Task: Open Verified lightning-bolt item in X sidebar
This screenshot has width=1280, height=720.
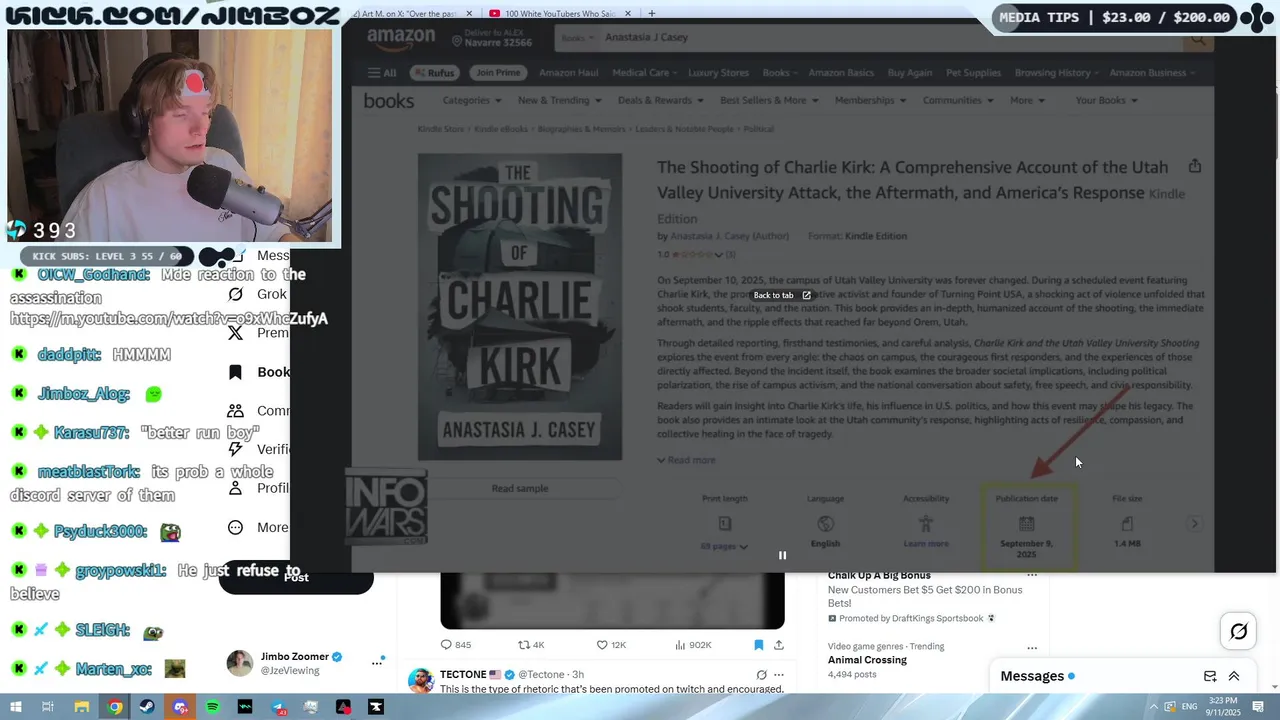Action: click(235, 450)
